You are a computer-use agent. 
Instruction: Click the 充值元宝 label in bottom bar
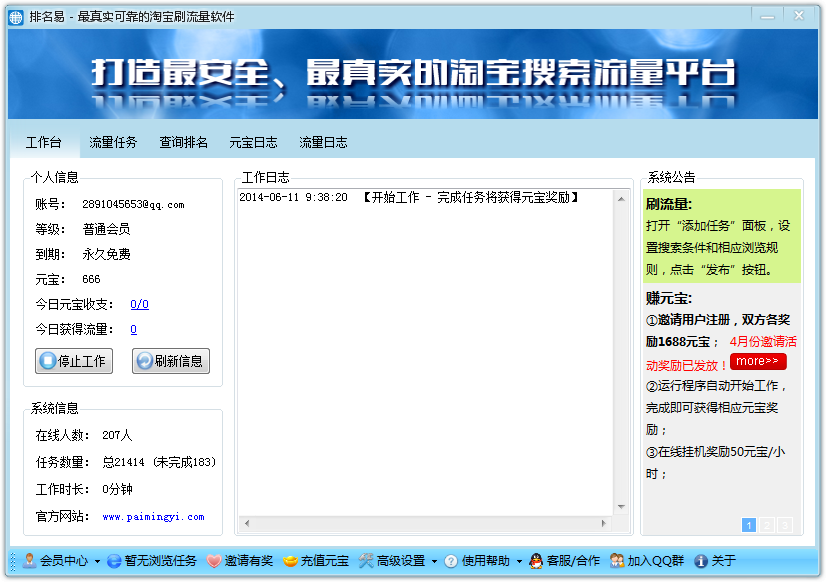(x=325, y=561)
